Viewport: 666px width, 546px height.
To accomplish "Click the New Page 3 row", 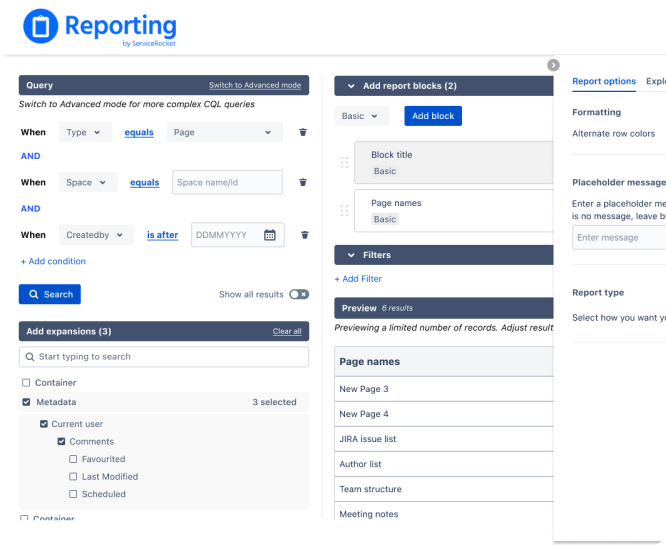I will click(x=444, y=389).
